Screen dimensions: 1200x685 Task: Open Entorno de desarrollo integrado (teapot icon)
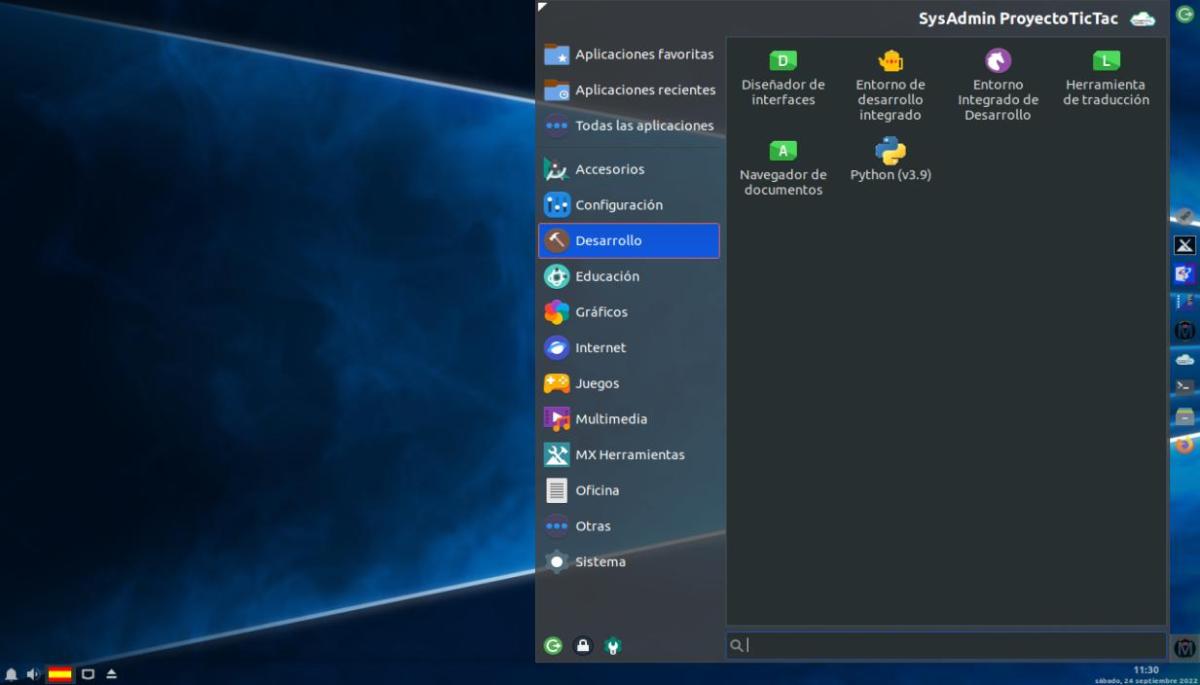(890, 85)
